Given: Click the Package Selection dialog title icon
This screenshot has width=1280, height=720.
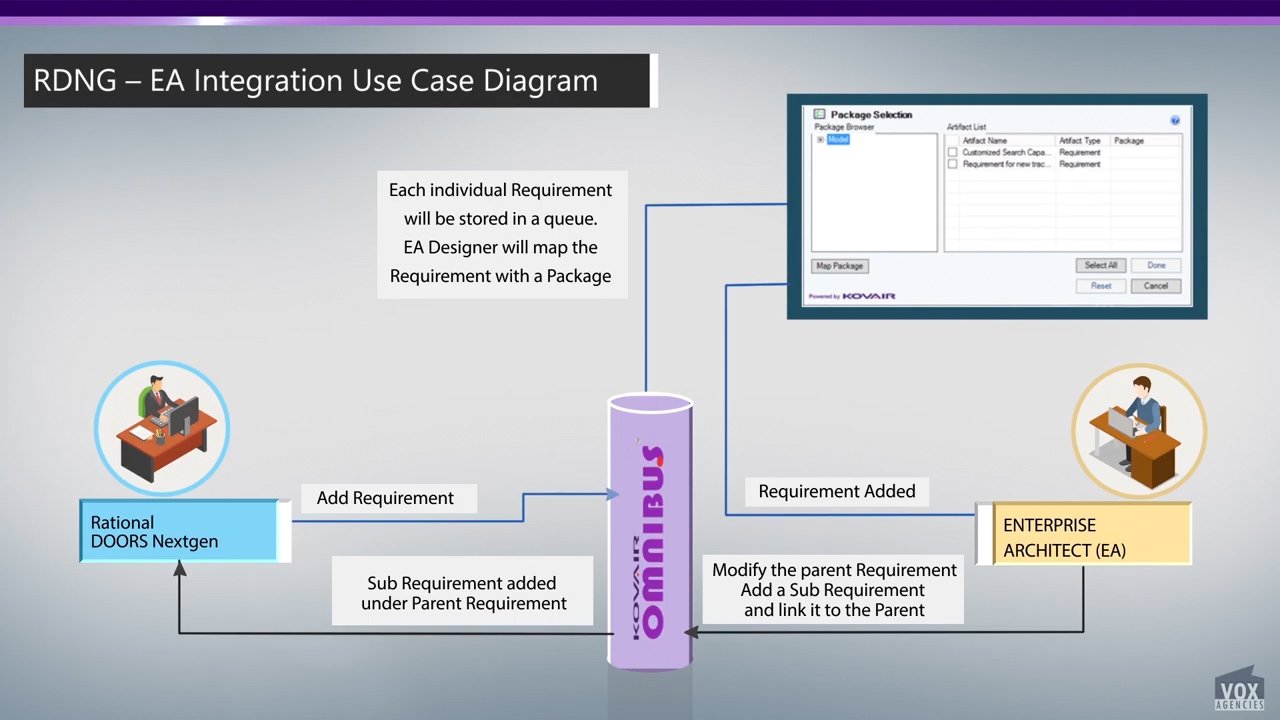Looking at the screenshot, I should point(819,115).
